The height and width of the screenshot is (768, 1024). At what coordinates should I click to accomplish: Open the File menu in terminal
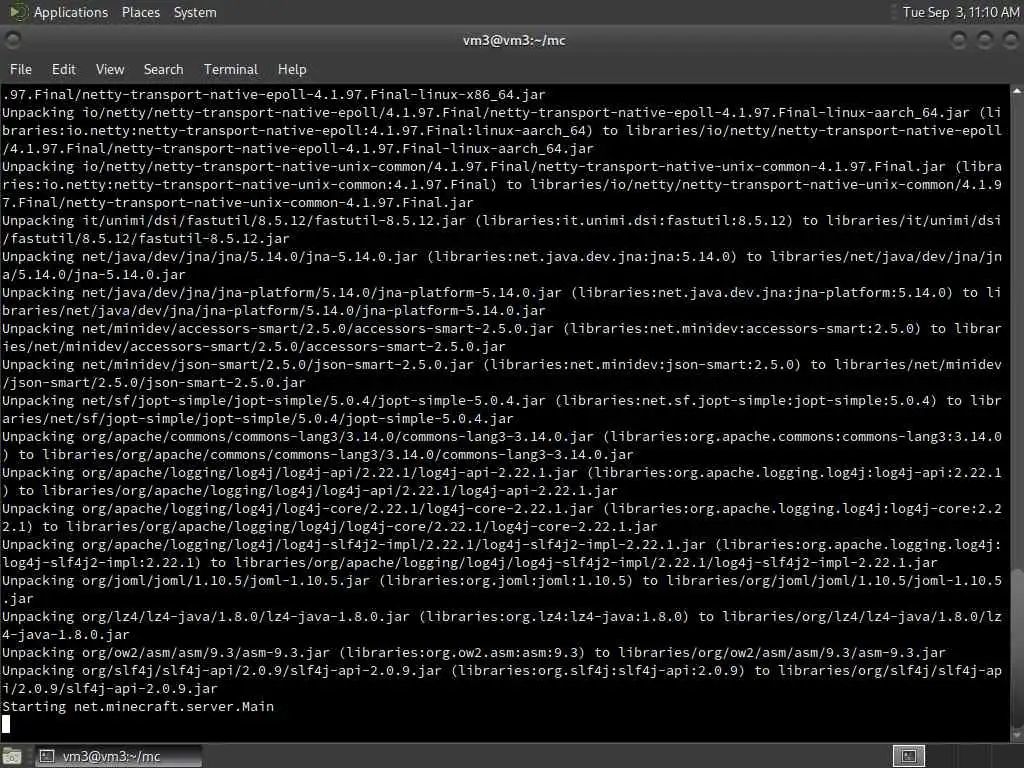click(x=20, y=69)
